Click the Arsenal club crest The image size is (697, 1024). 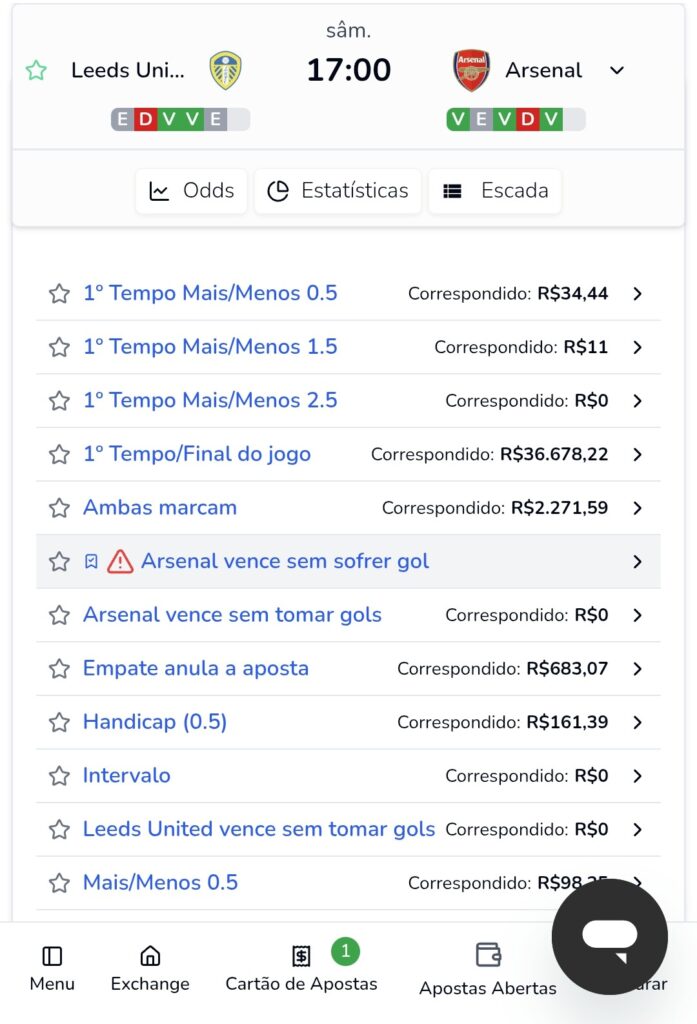(x=470, y=70)
